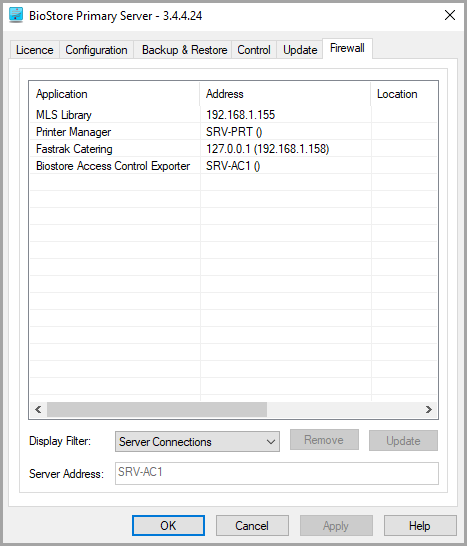Select the MLS Library row

(233, 115)
